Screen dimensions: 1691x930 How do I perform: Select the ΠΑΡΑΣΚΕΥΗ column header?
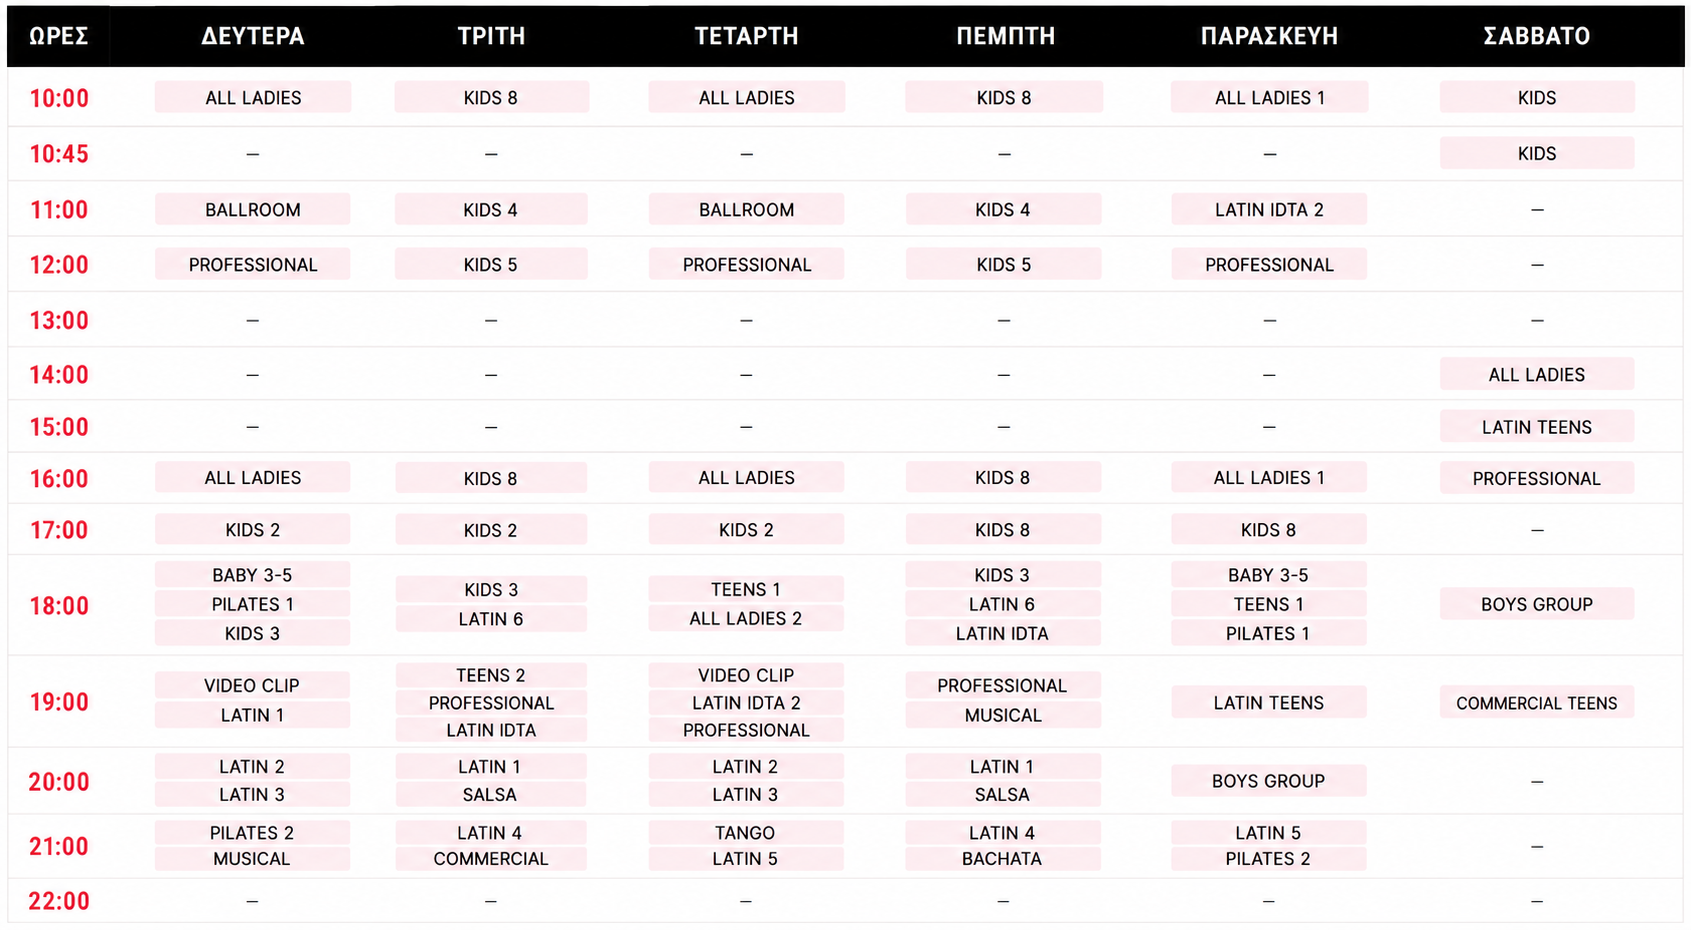[x=1269, y=36]
